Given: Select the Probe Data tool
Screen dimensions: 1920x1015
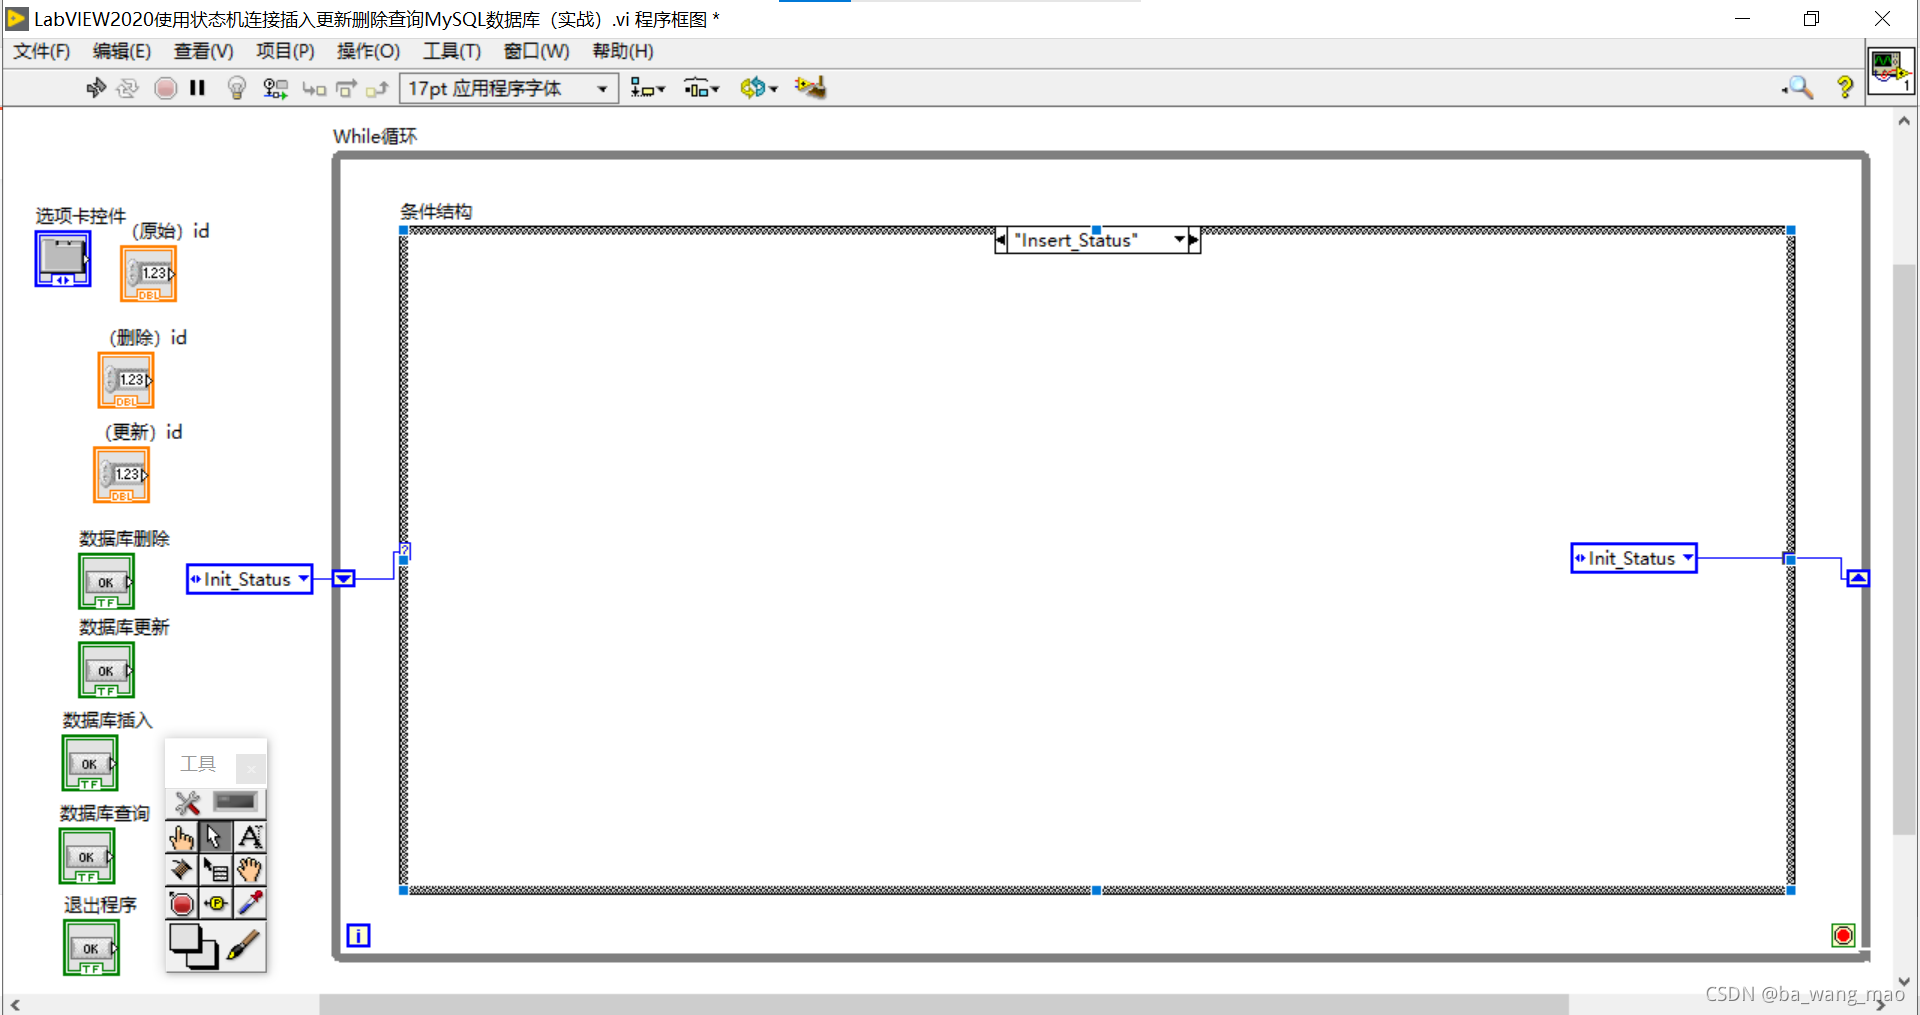Looking at the screenshot, I should (215, 904).
